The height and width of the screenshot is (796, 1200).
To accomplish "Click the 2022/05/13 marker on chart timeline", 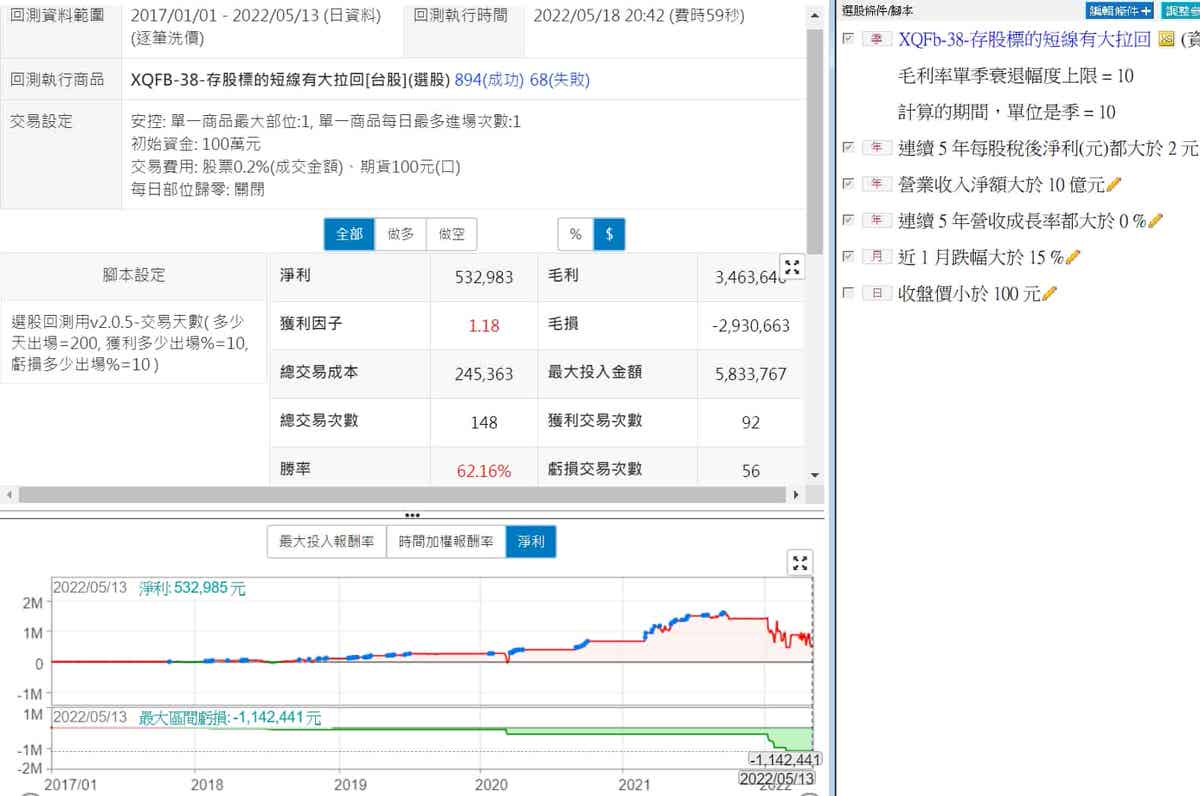I will point(776,779).
